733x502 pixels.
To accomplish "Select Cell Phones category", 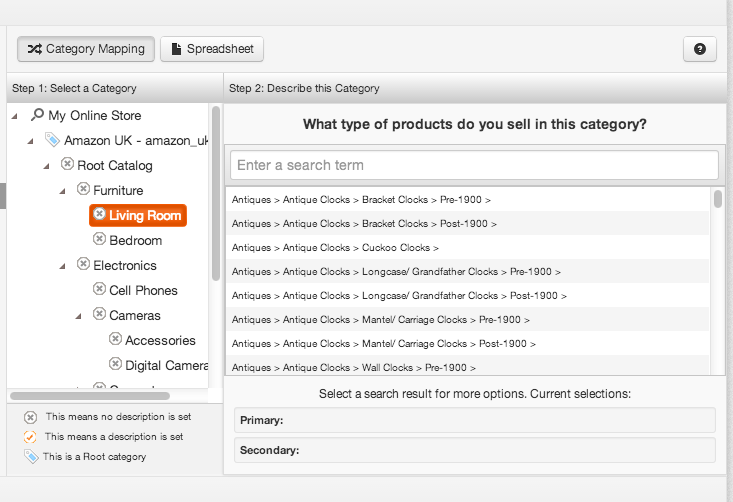I will [x=144, y=290].
